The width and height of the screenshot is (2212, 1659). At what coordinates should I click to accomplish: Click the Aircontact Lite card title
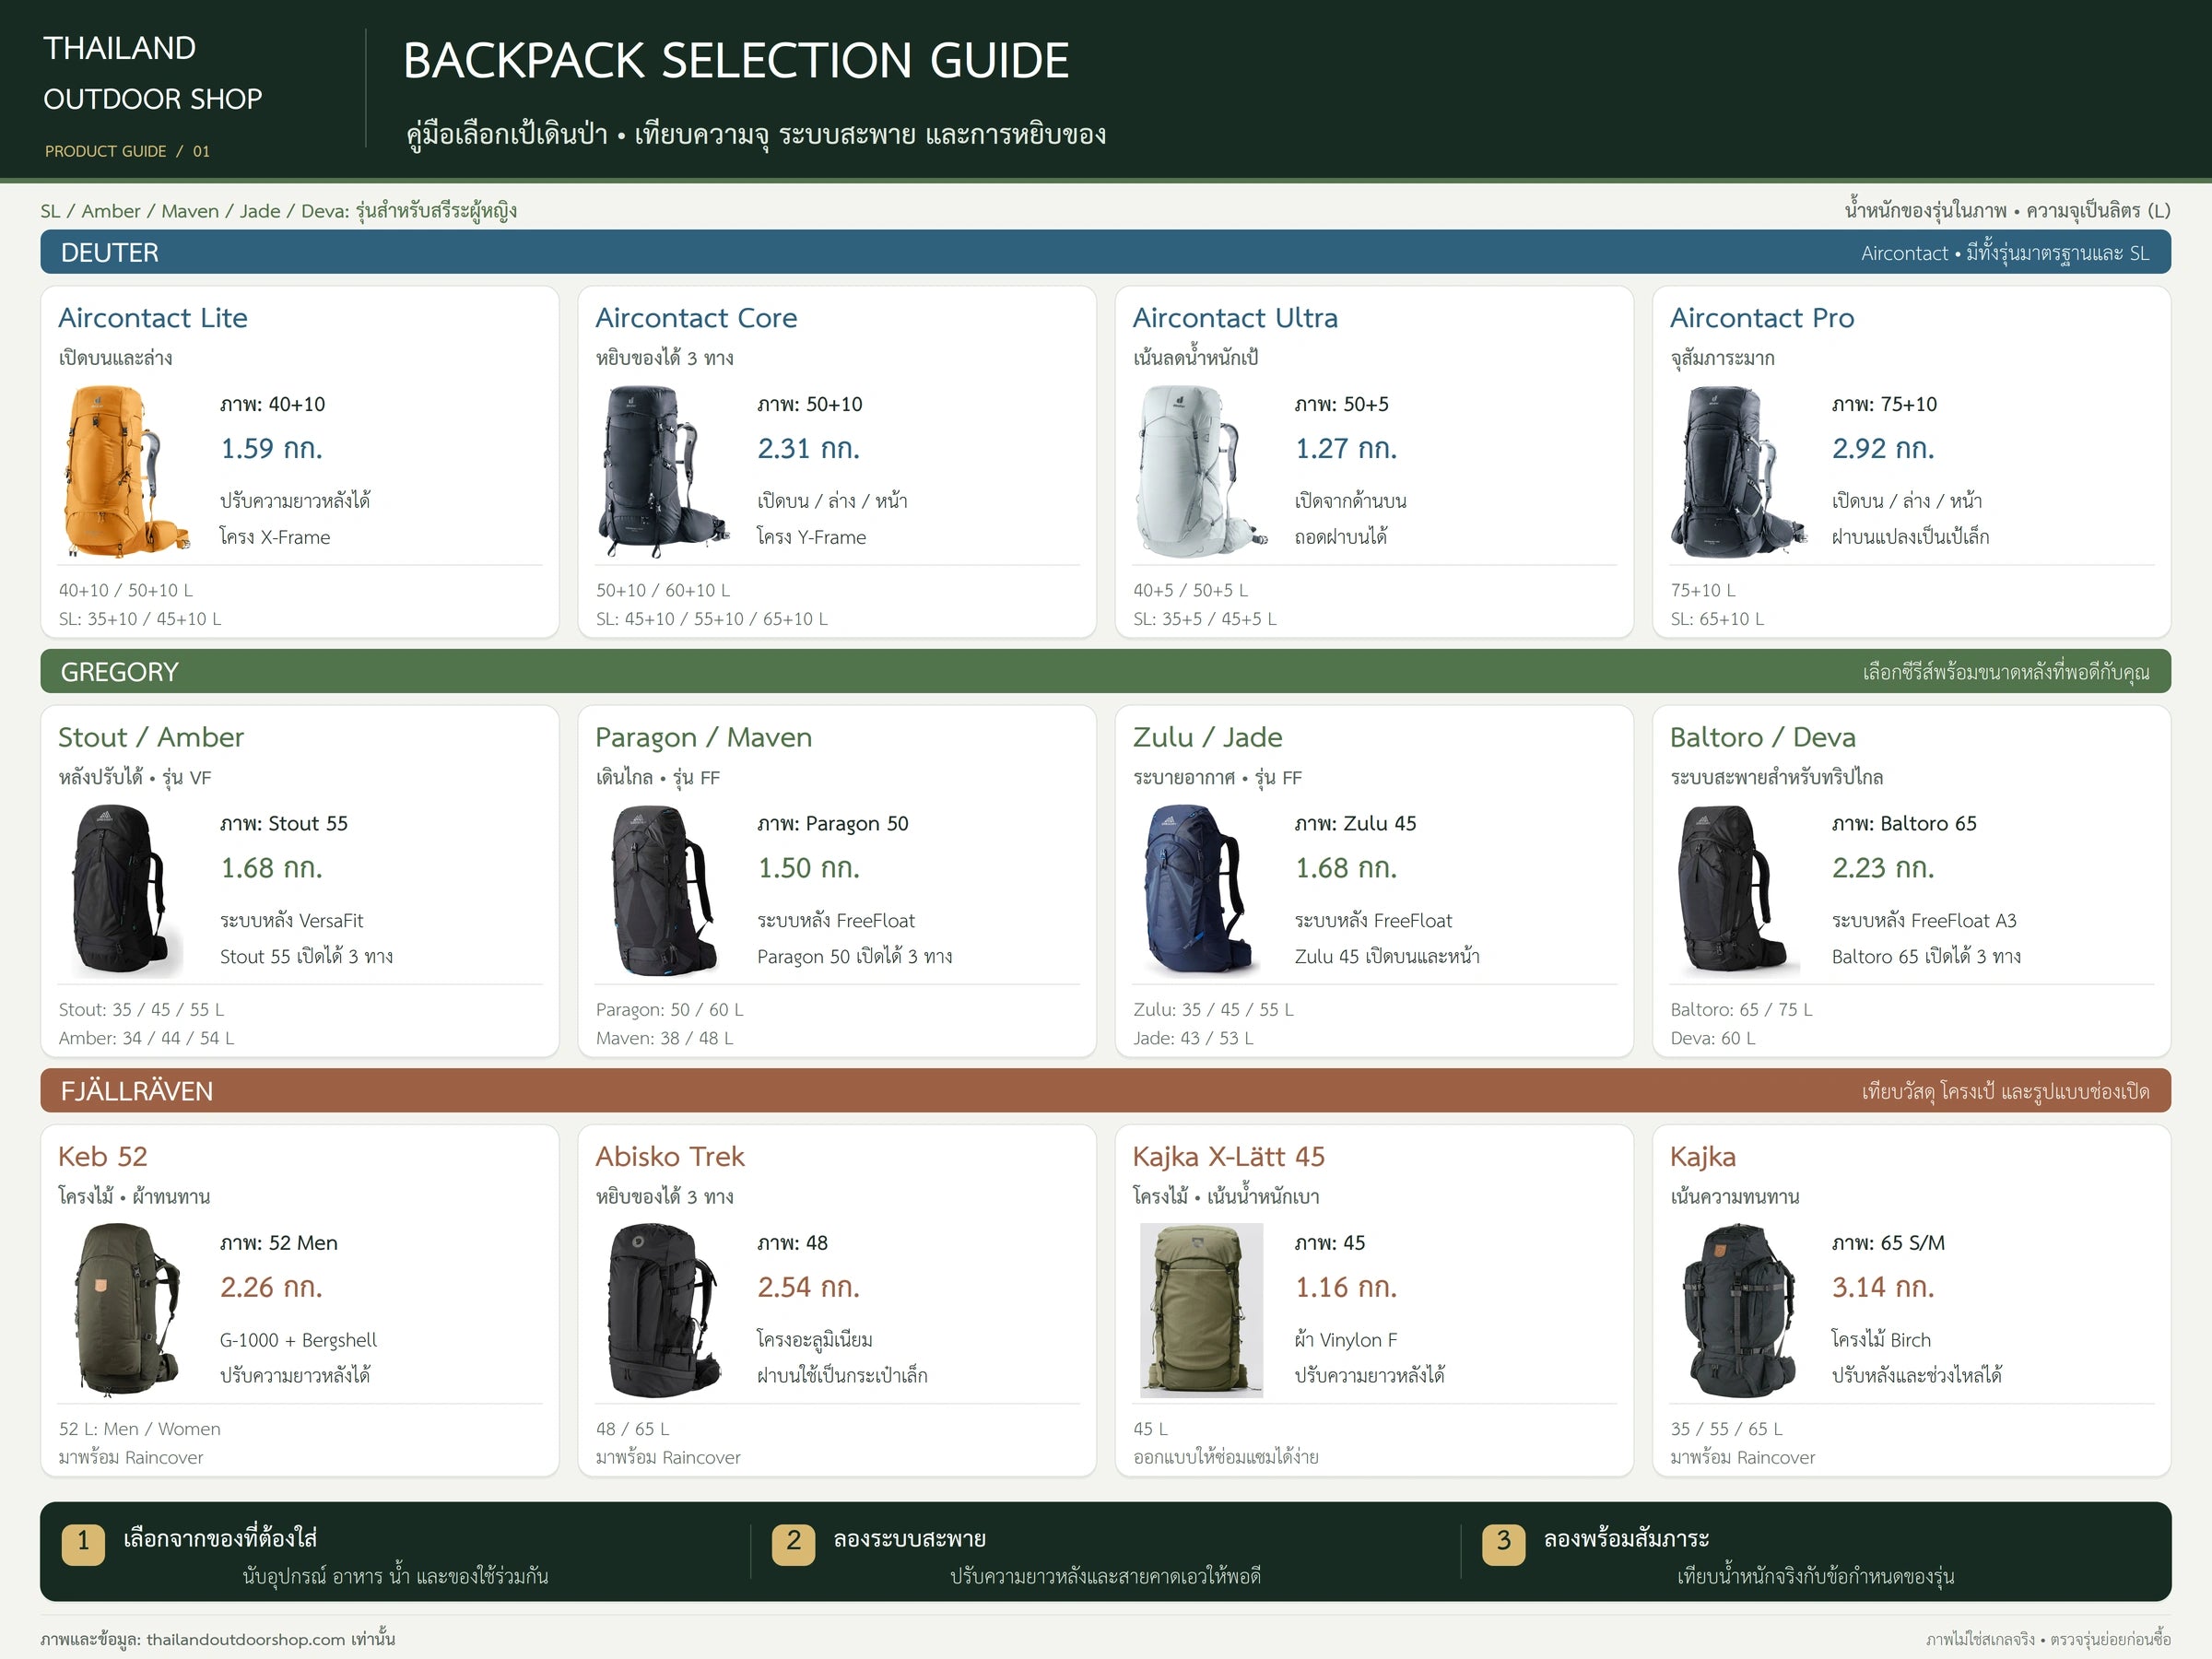pos(153,318)
